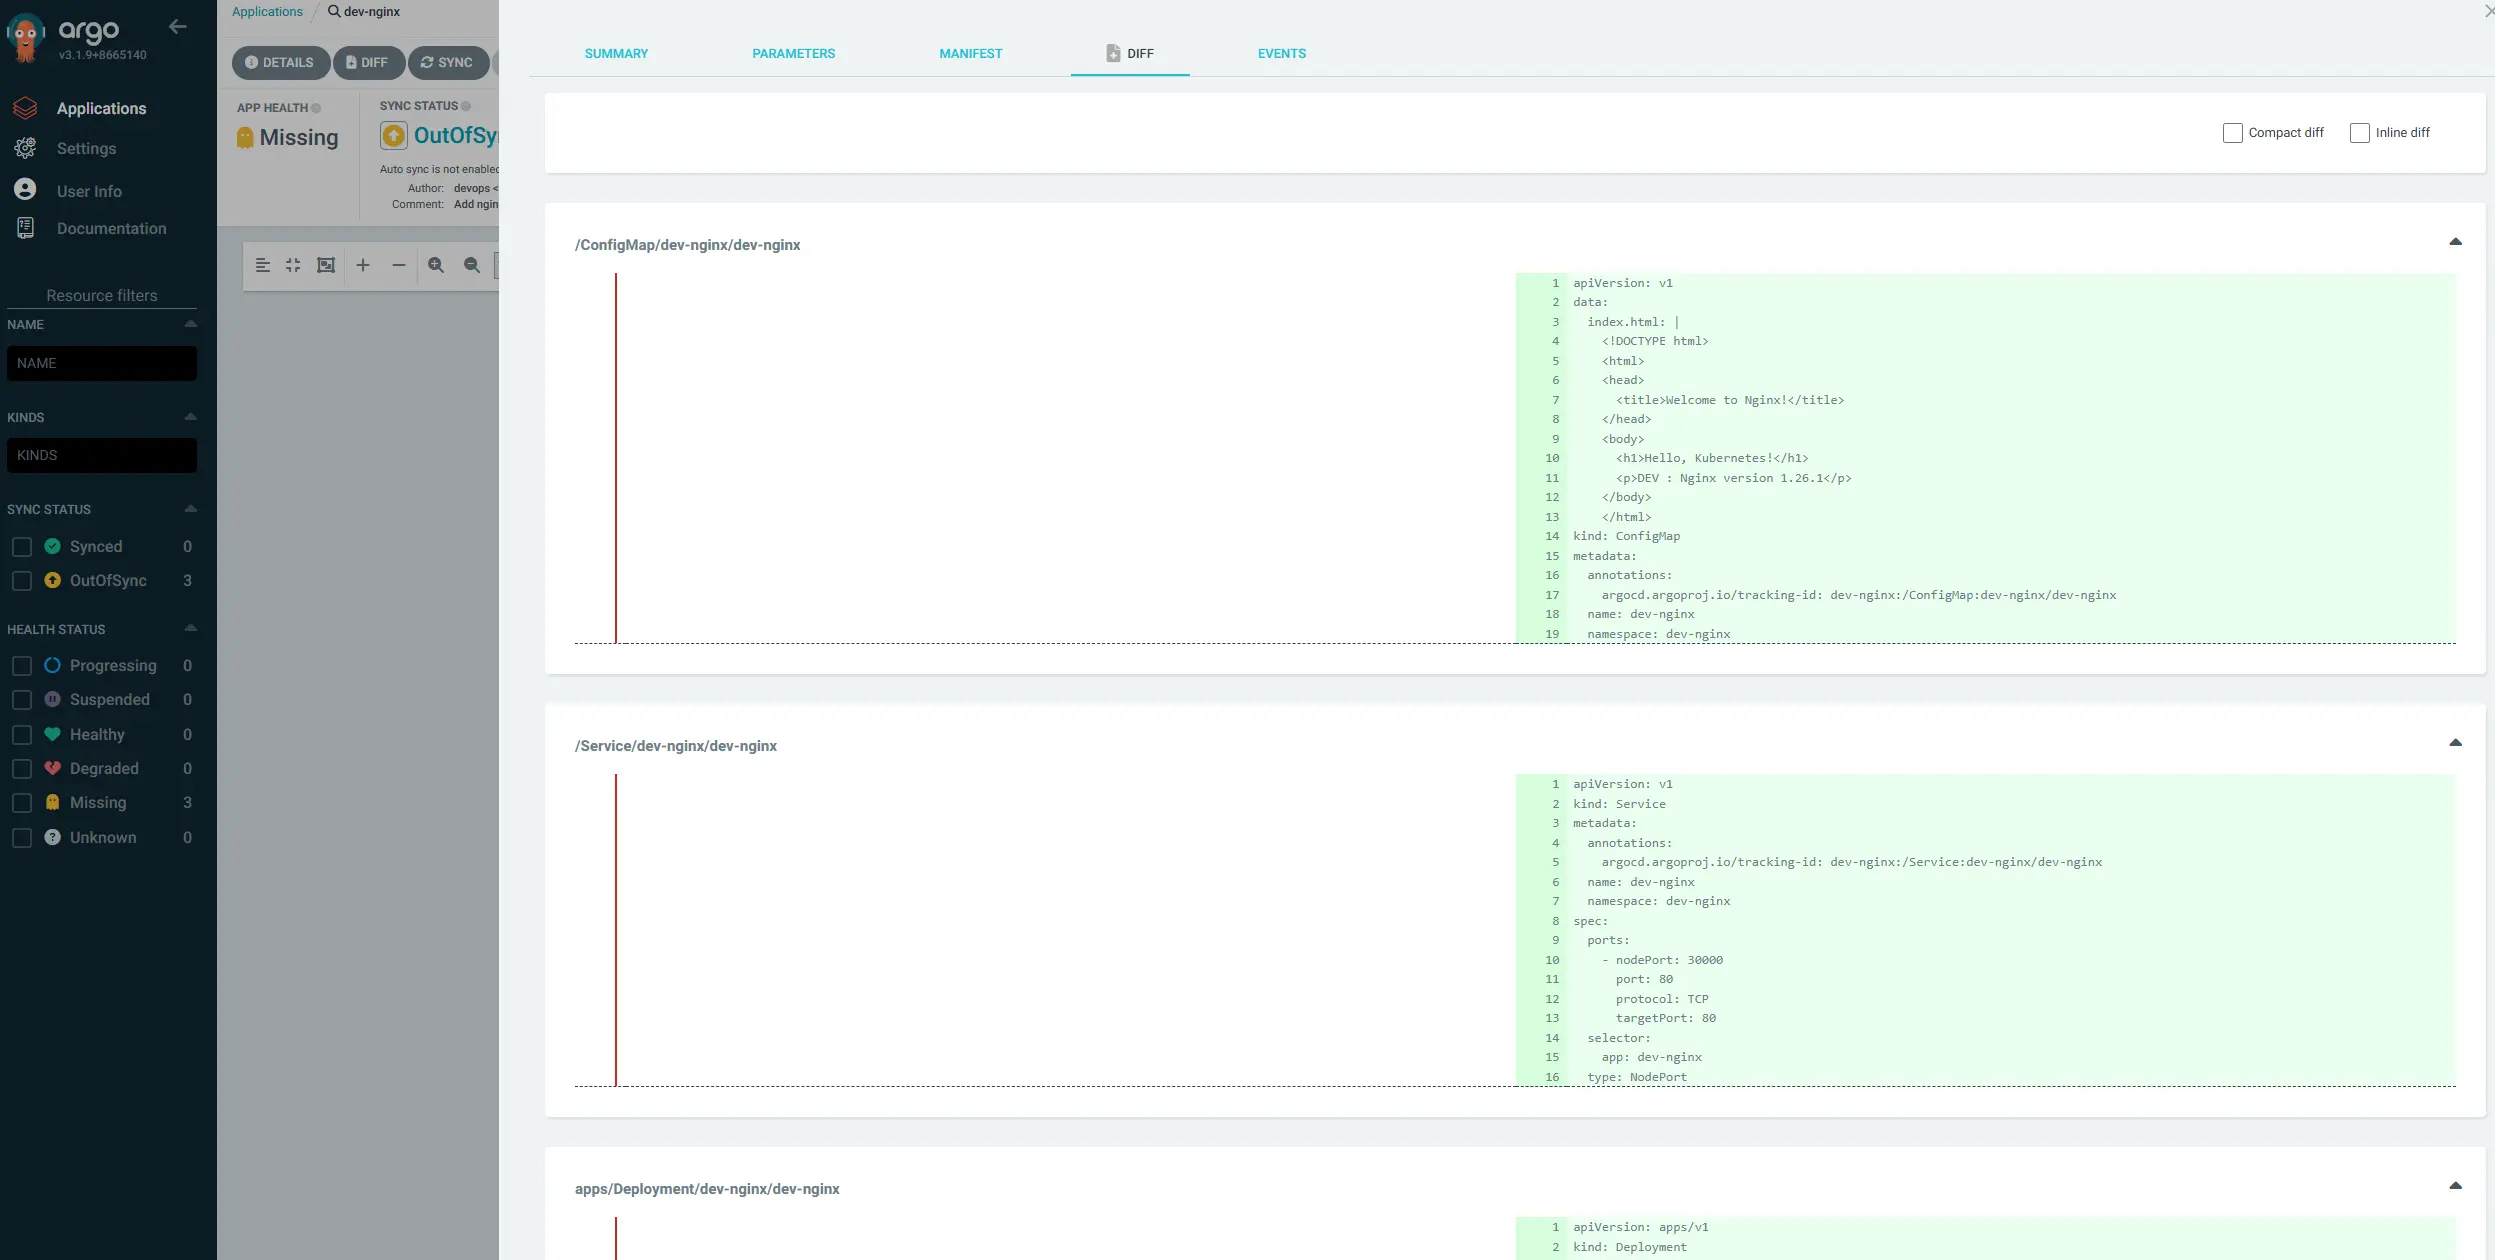This screenshot has height=1260, width=2495.
Task: Collapse the ConfigMap dev-nginx diff section
Action: point(2455,242)
